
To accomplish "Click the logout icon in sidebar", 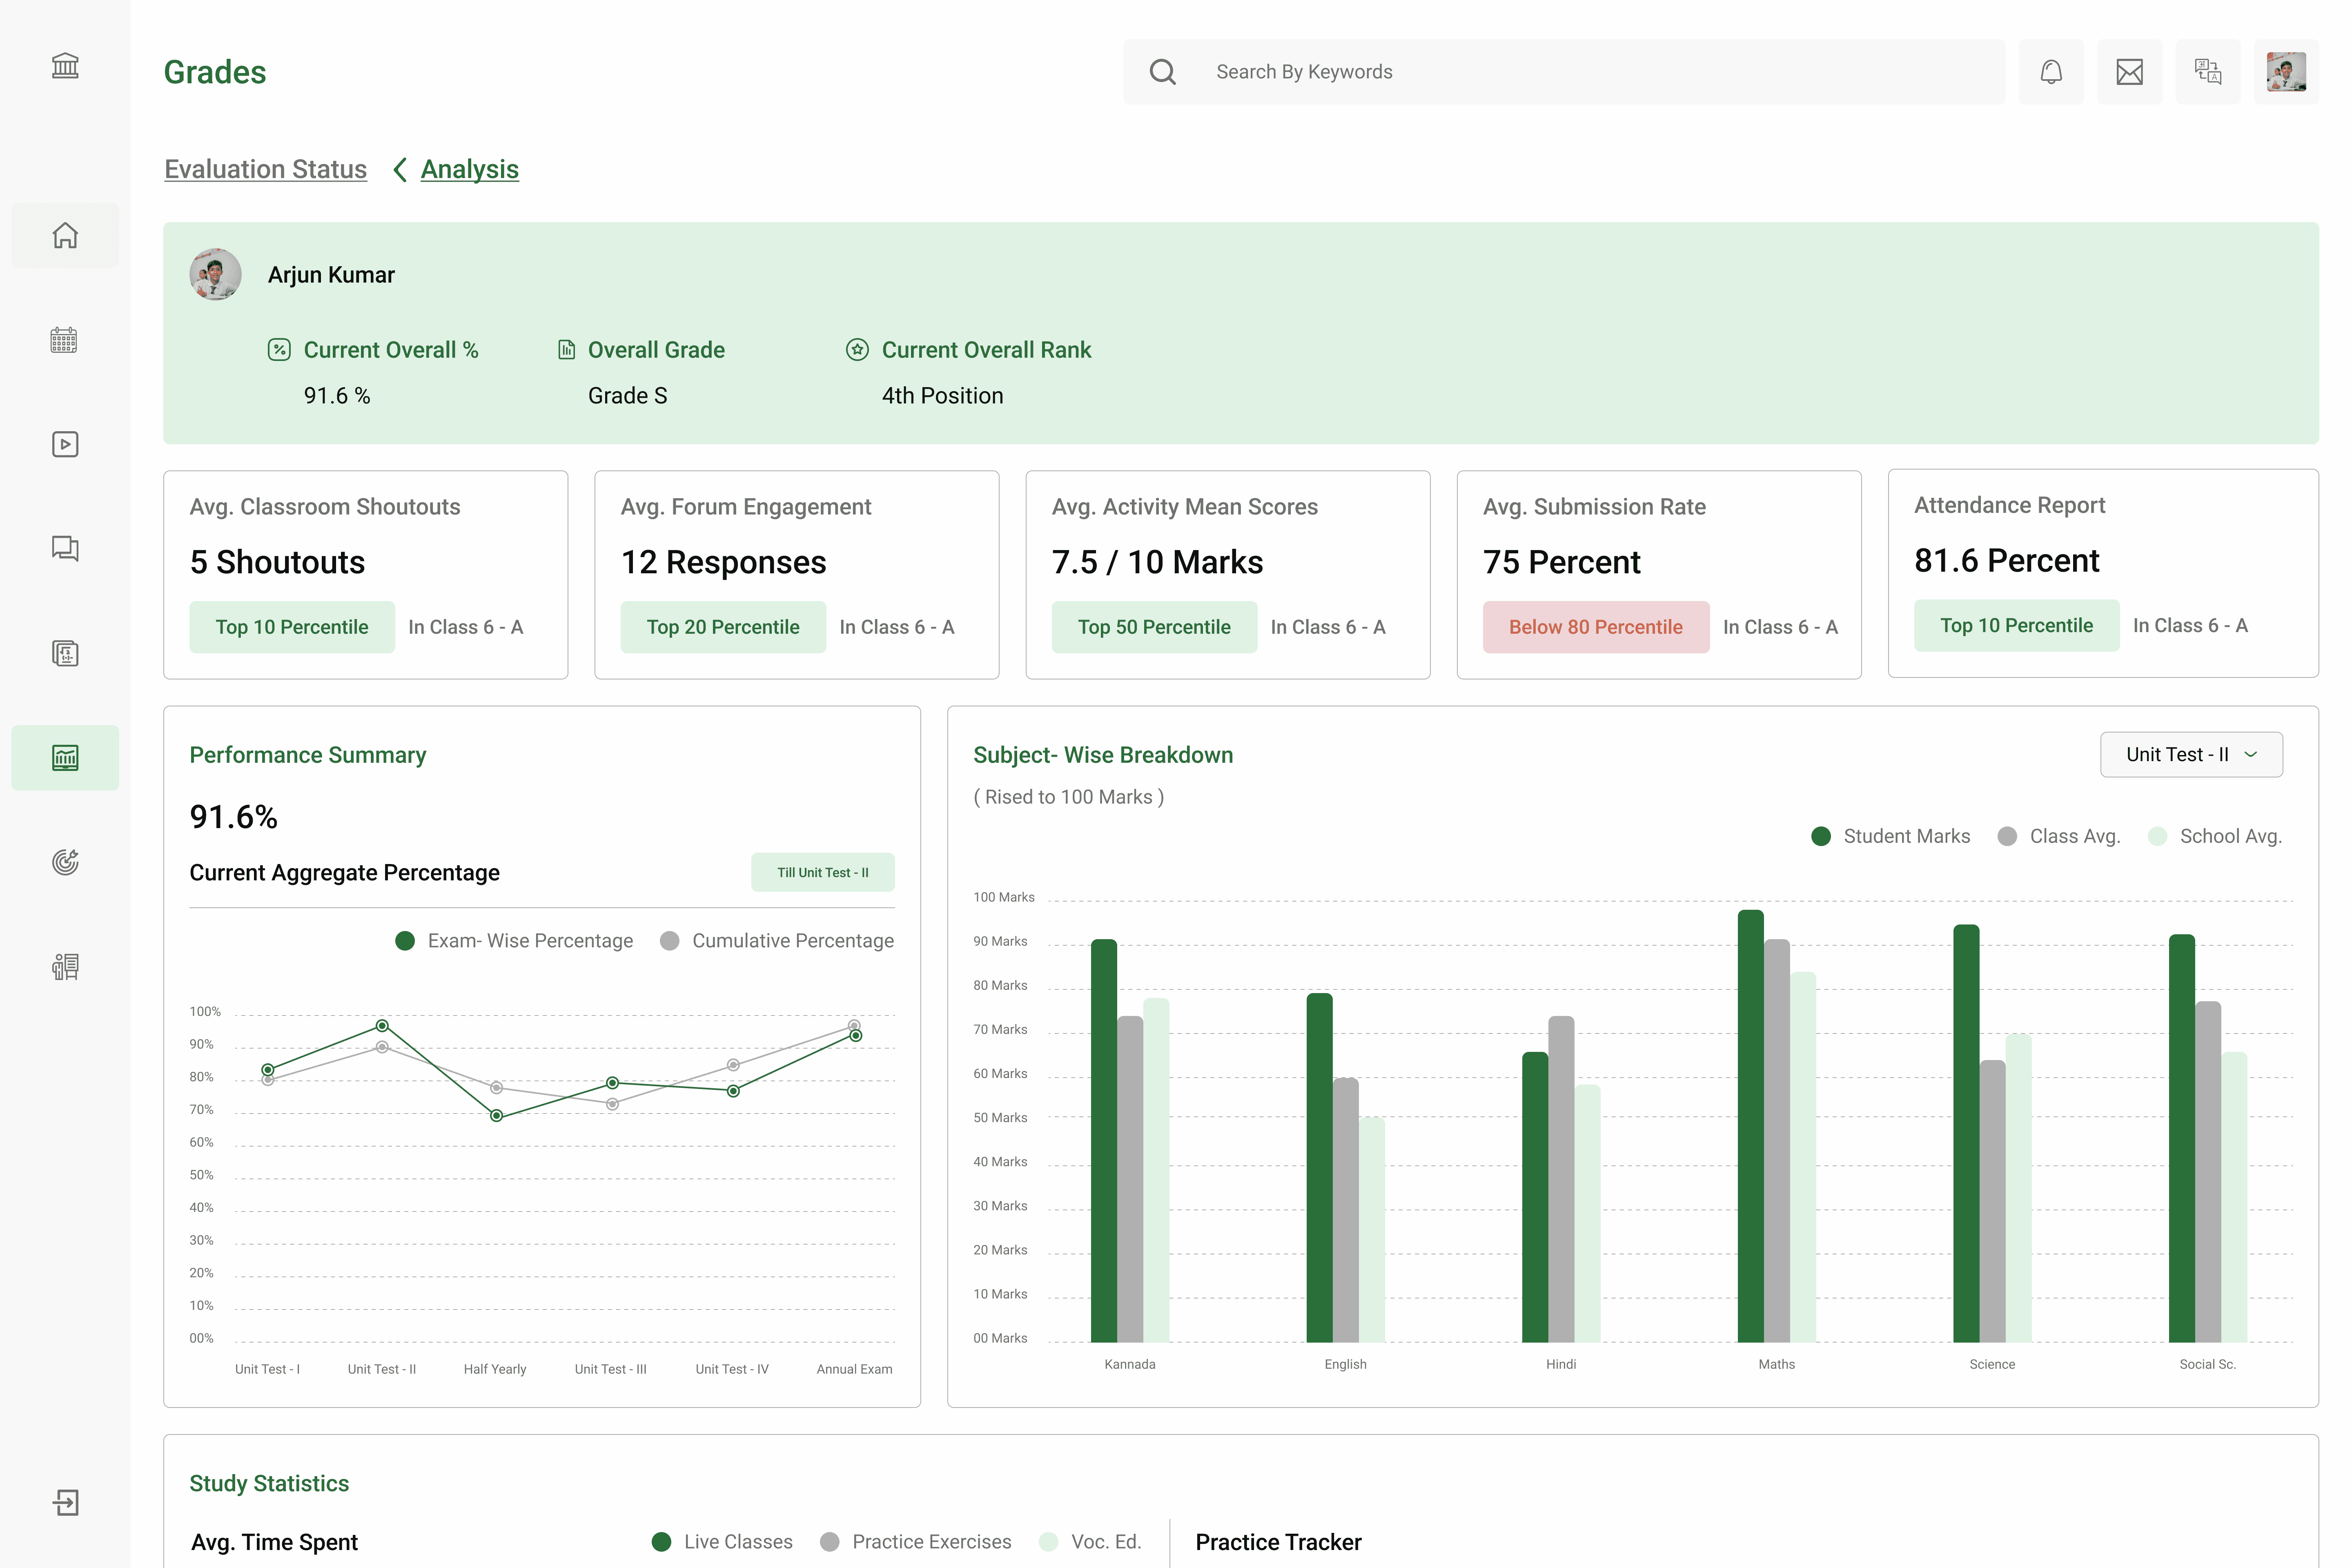I will point(65,1502).
